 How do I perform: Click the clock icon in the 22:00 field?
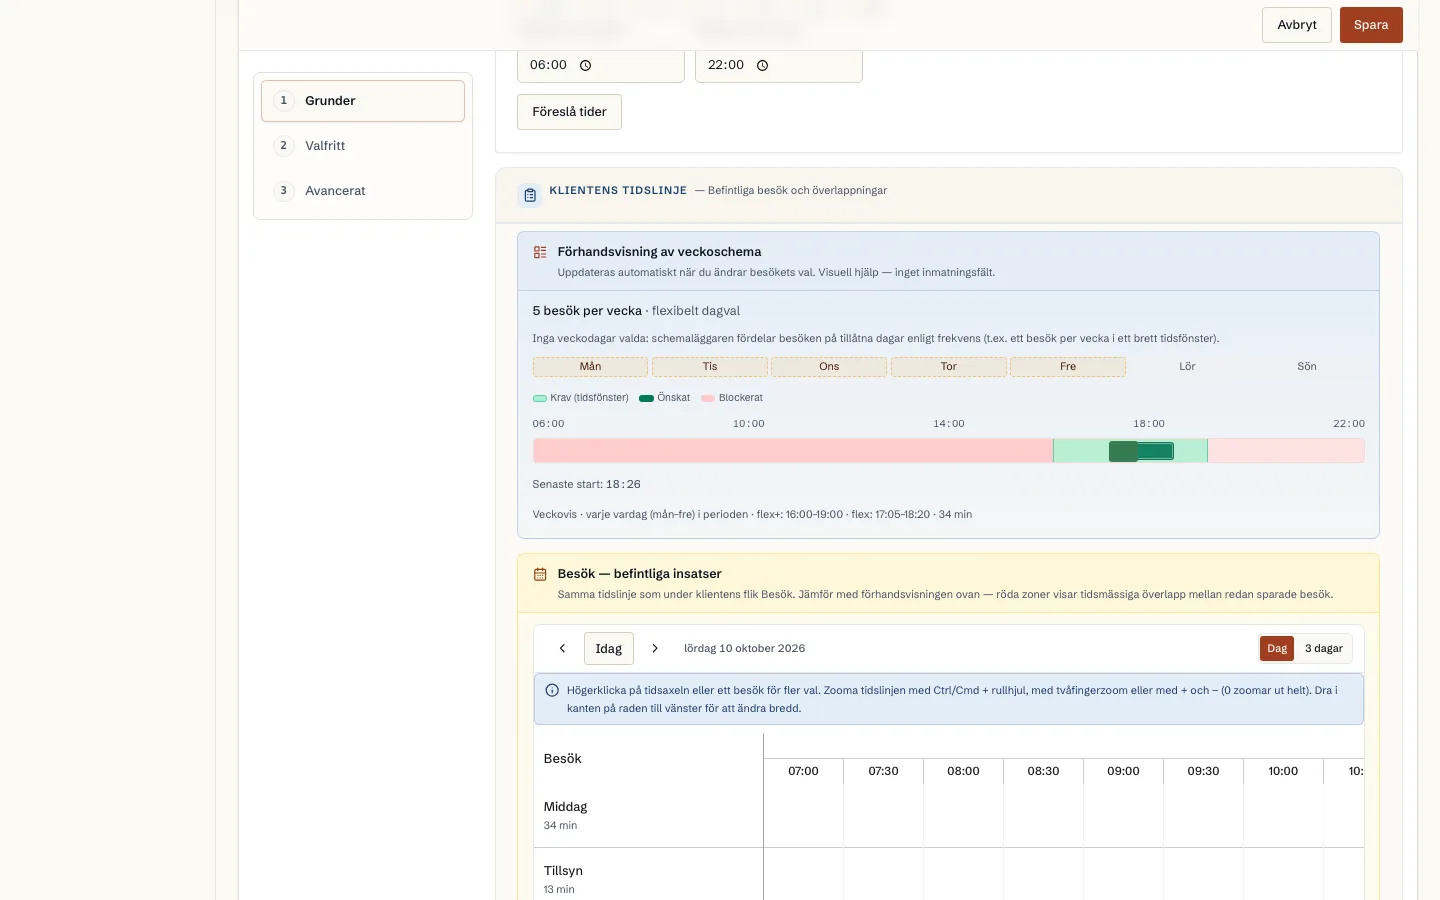763,66
